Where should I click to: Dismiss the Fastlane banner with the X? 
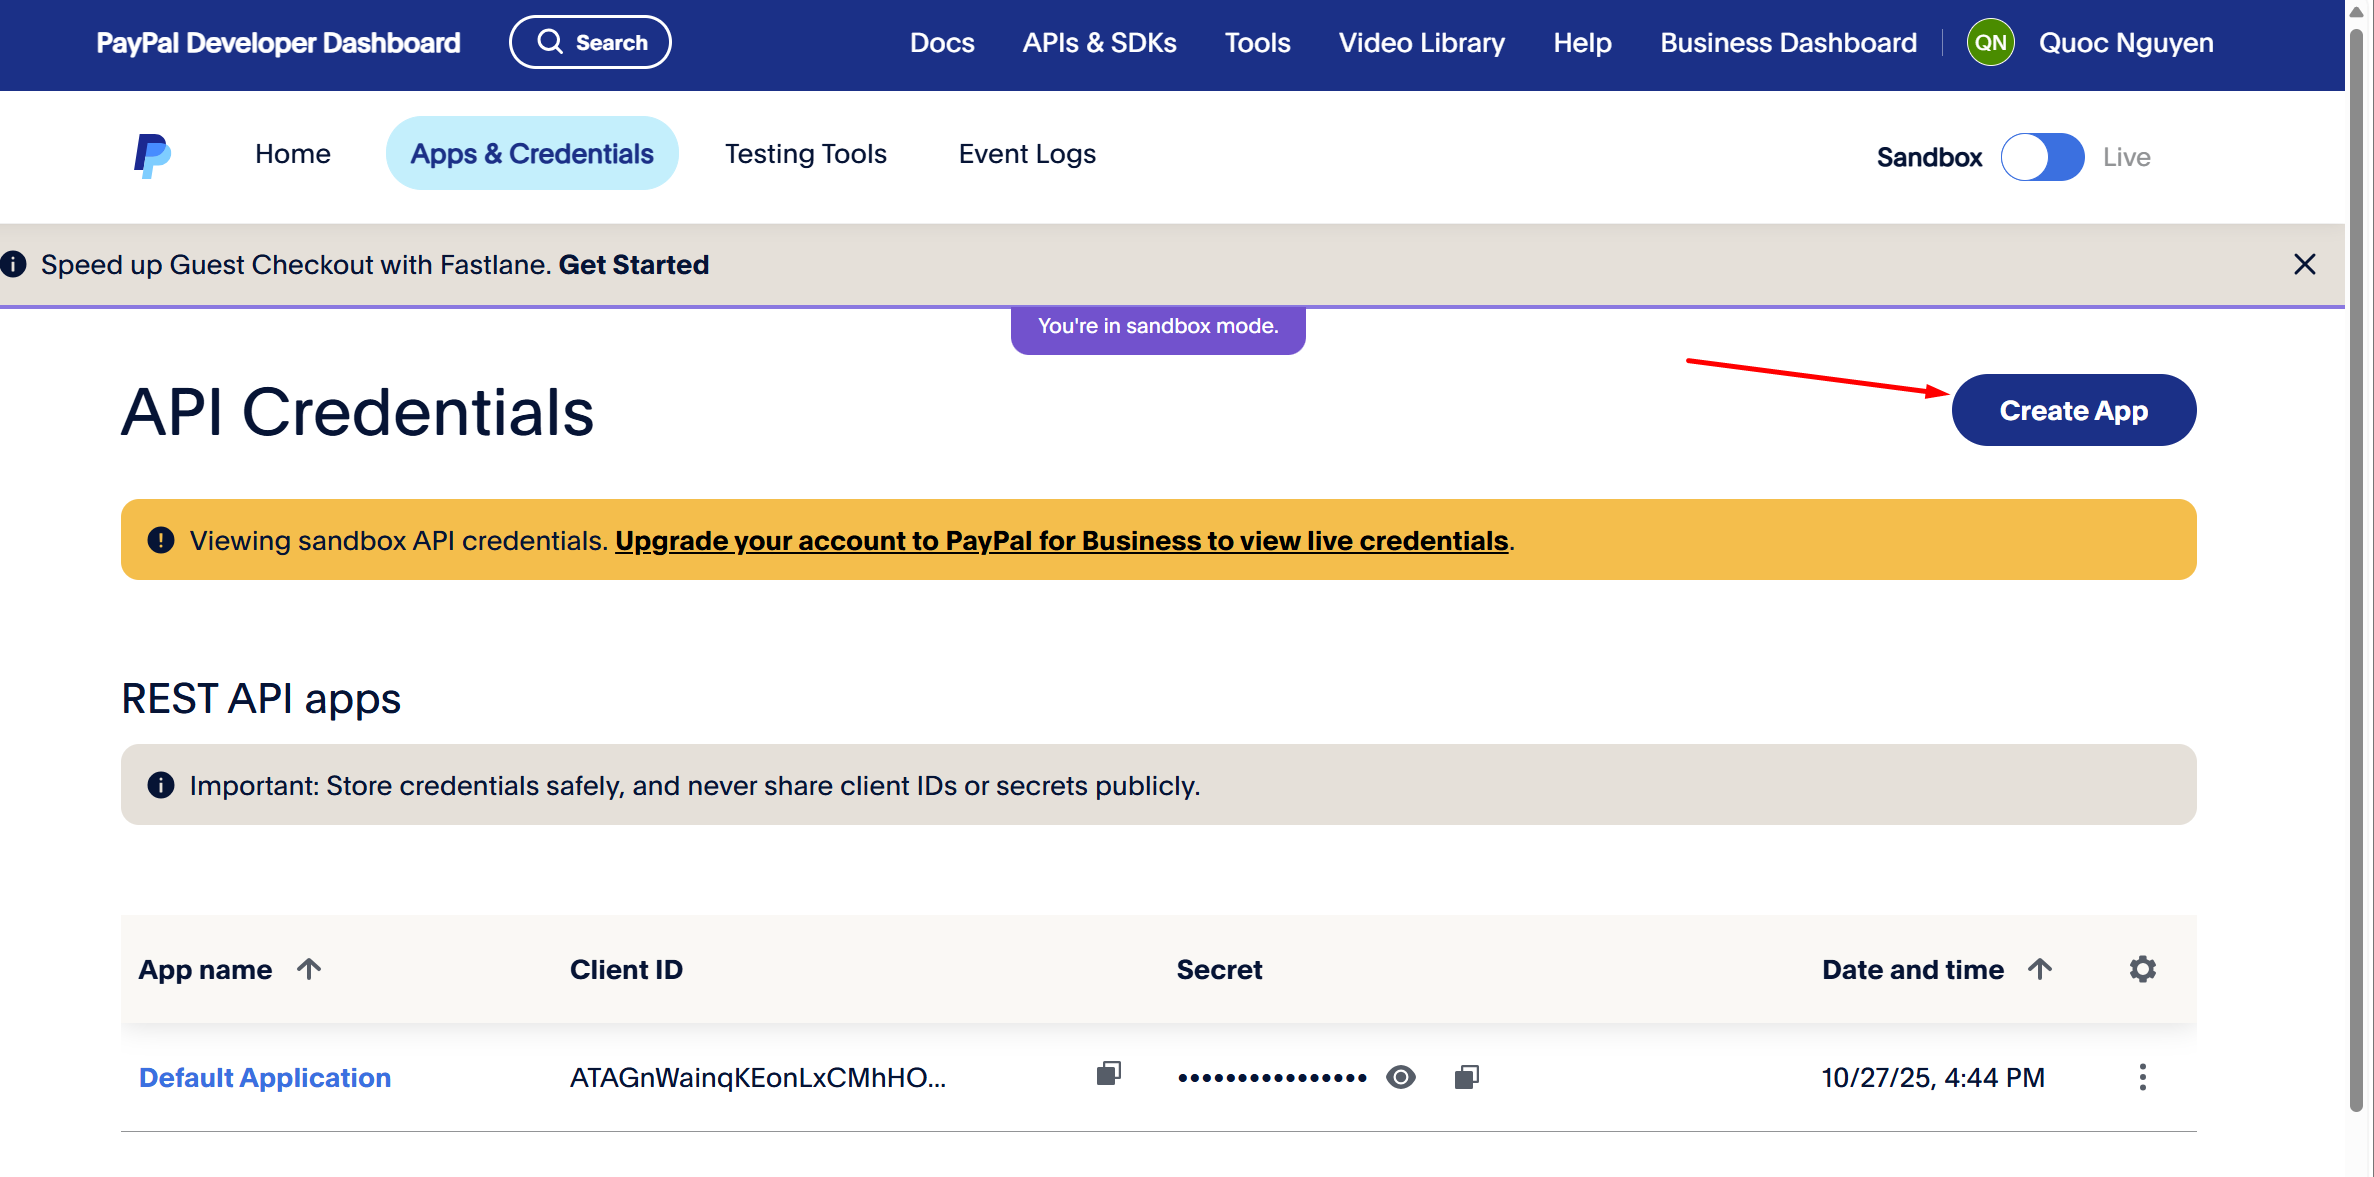(x=2304, y=264)
